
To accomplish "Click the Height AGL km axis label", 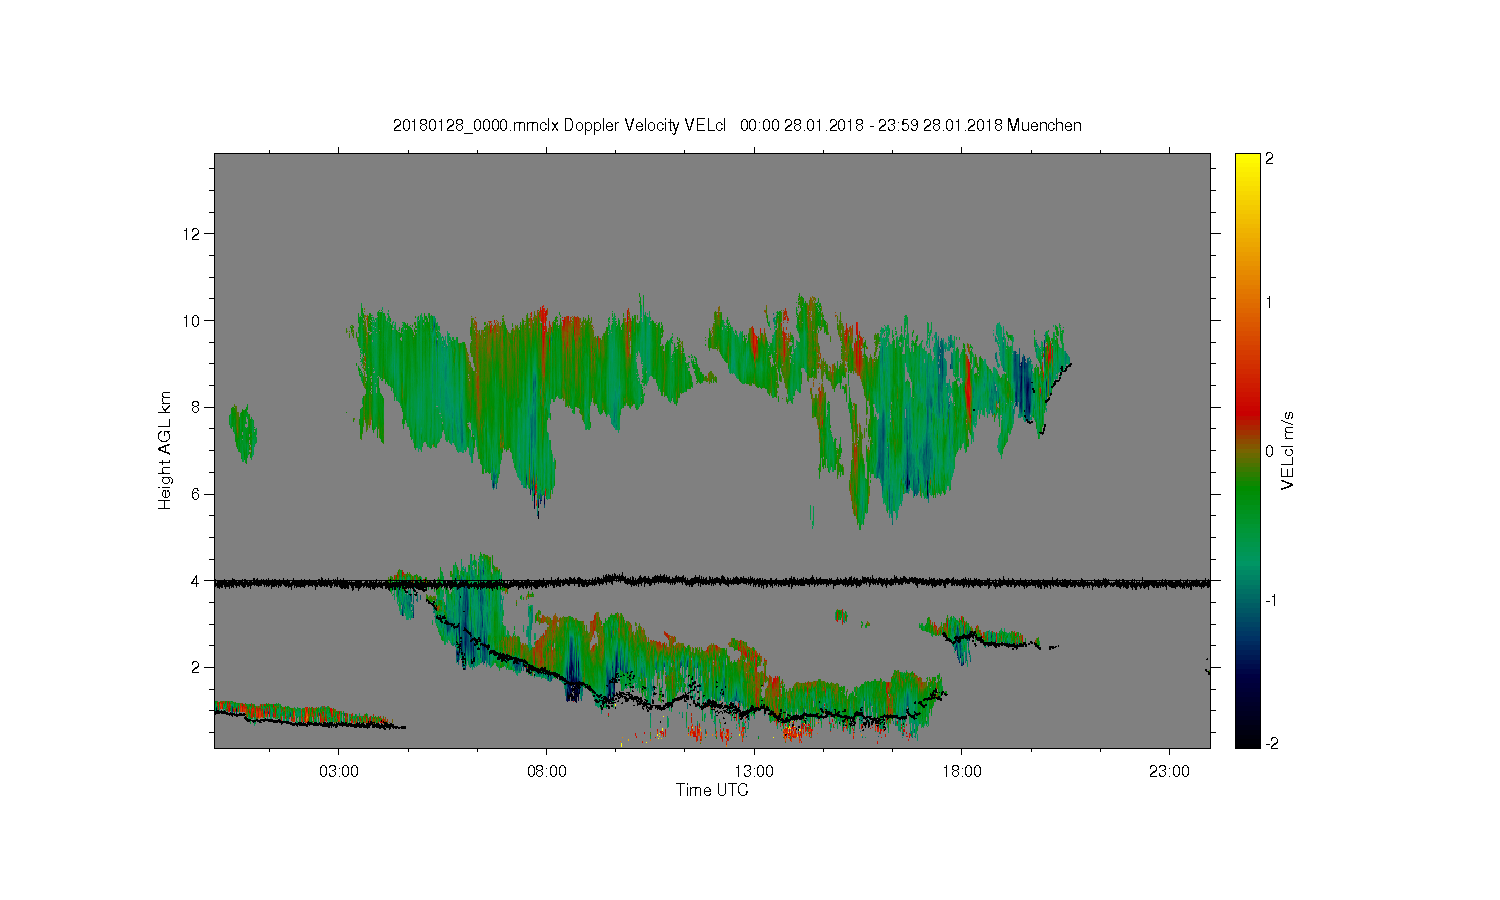I will 165,451.
